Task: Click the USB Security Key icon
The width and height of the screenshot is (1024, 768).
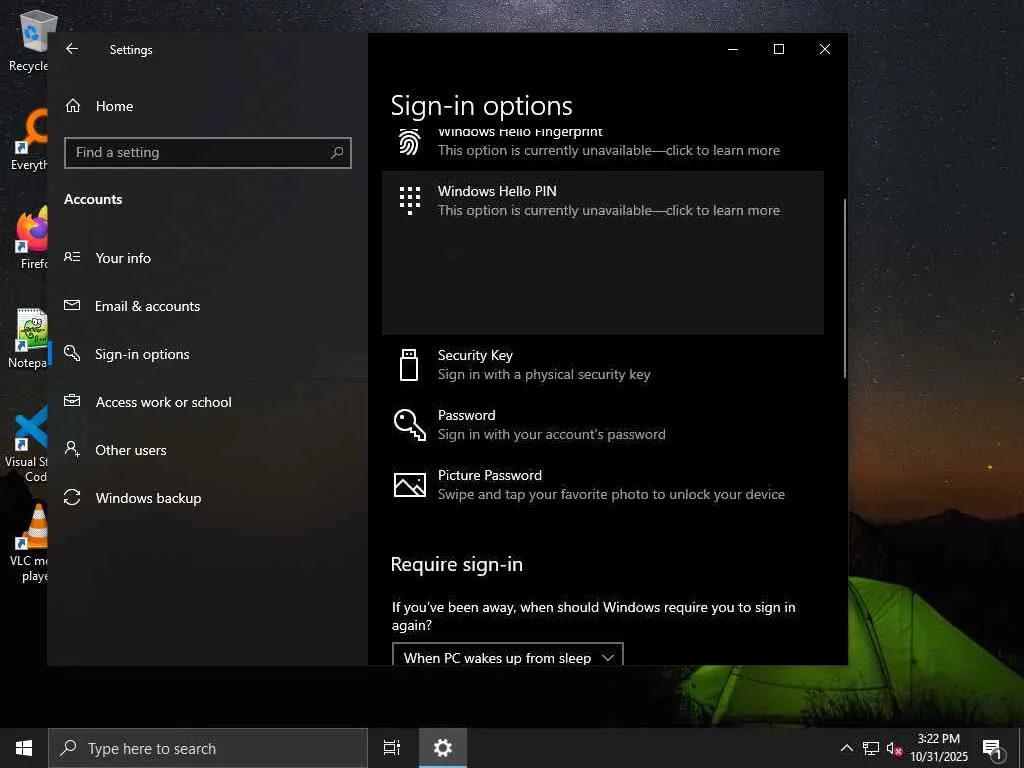Action: pyautogui.click(x=409, y=364)
